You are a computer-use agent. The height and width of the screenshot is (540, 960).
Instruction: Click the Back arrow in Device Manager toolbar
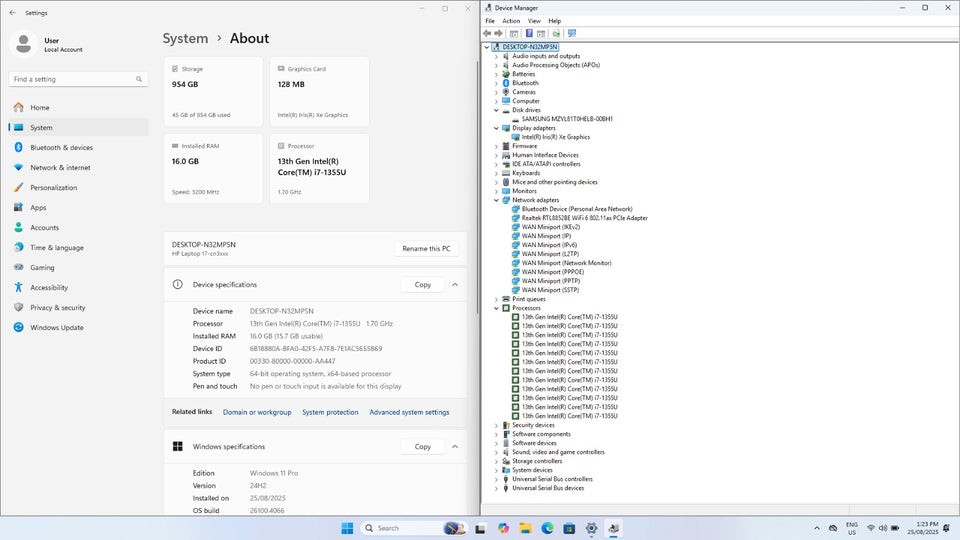pyautogui.click(x=487, y=34)
